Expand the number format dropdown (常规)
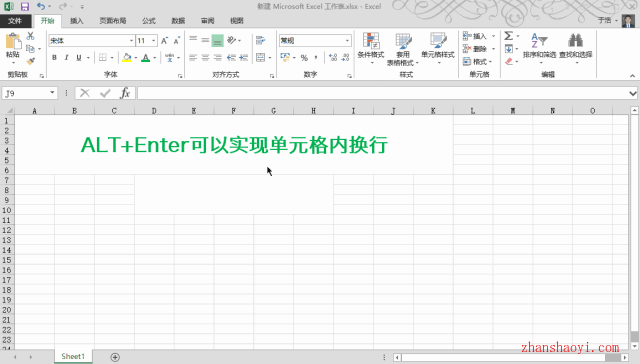 pyautogui.click(x=347, y=40)
